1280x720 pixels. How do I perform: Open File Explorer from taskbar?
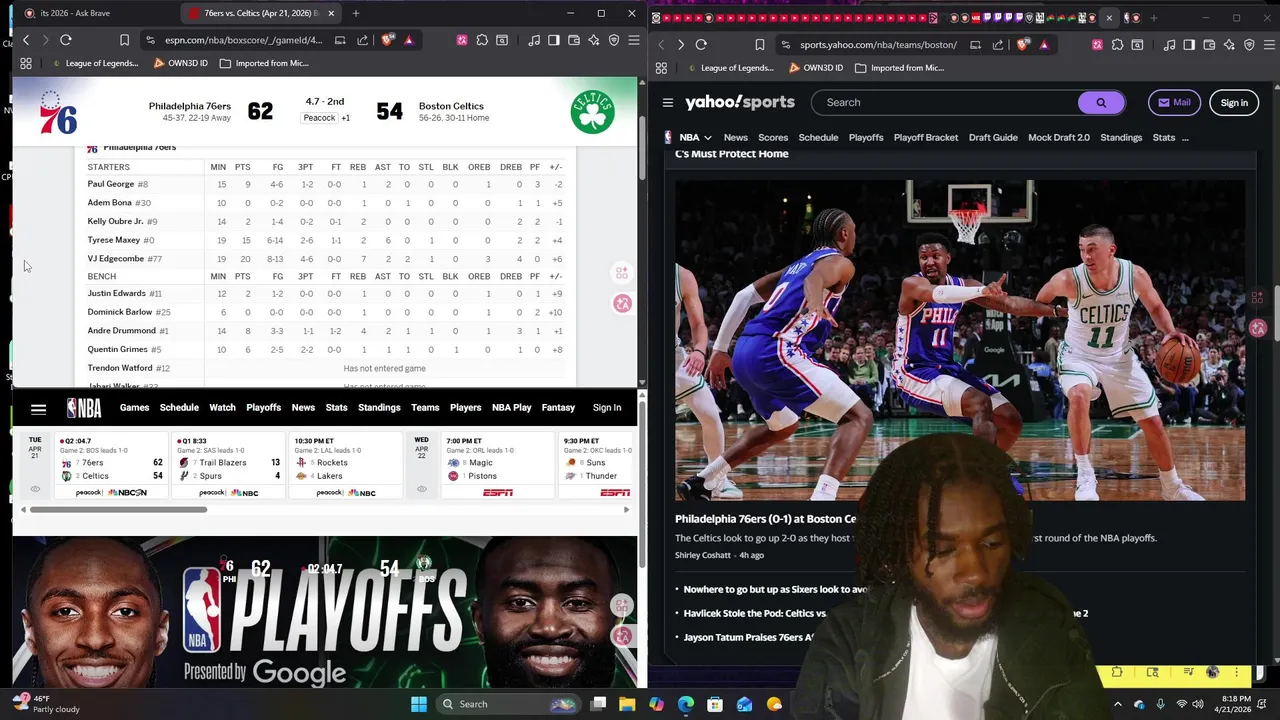click(627, 704)
